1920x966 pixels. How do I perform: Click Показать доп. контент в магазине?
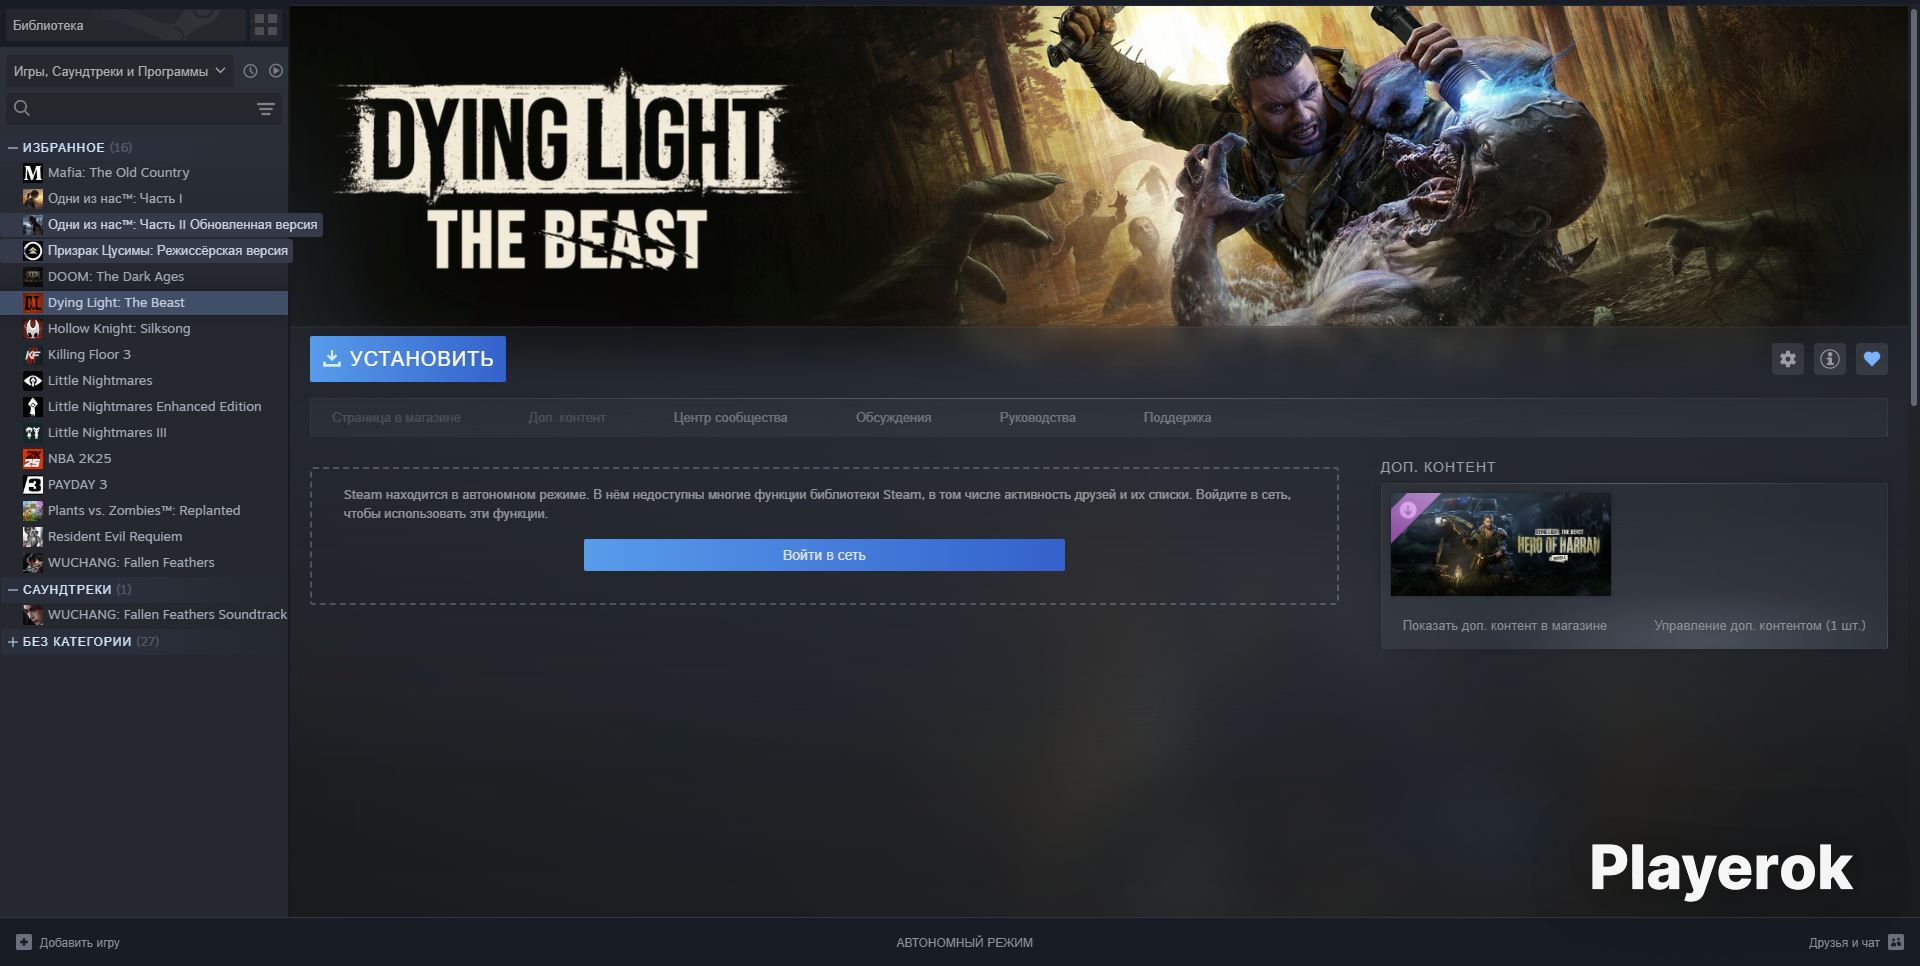1504,626
